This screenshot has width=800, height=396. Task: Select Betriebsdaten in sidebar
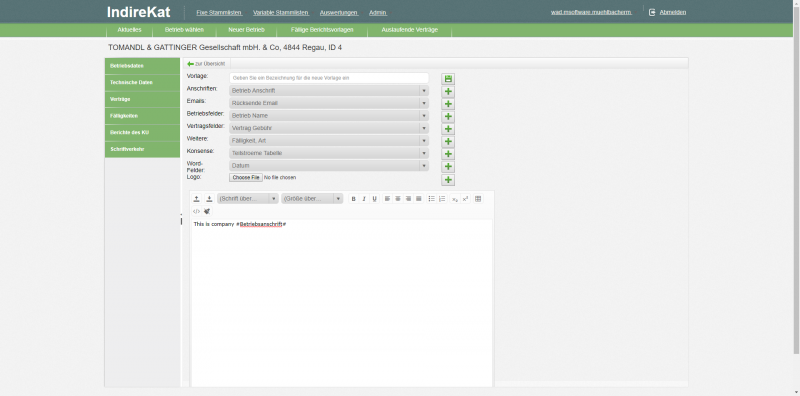(142, 66)
